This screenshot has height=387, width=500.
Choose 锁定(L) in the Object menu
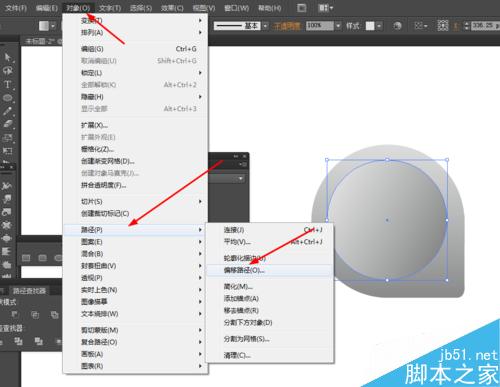(x=136, y=73)
